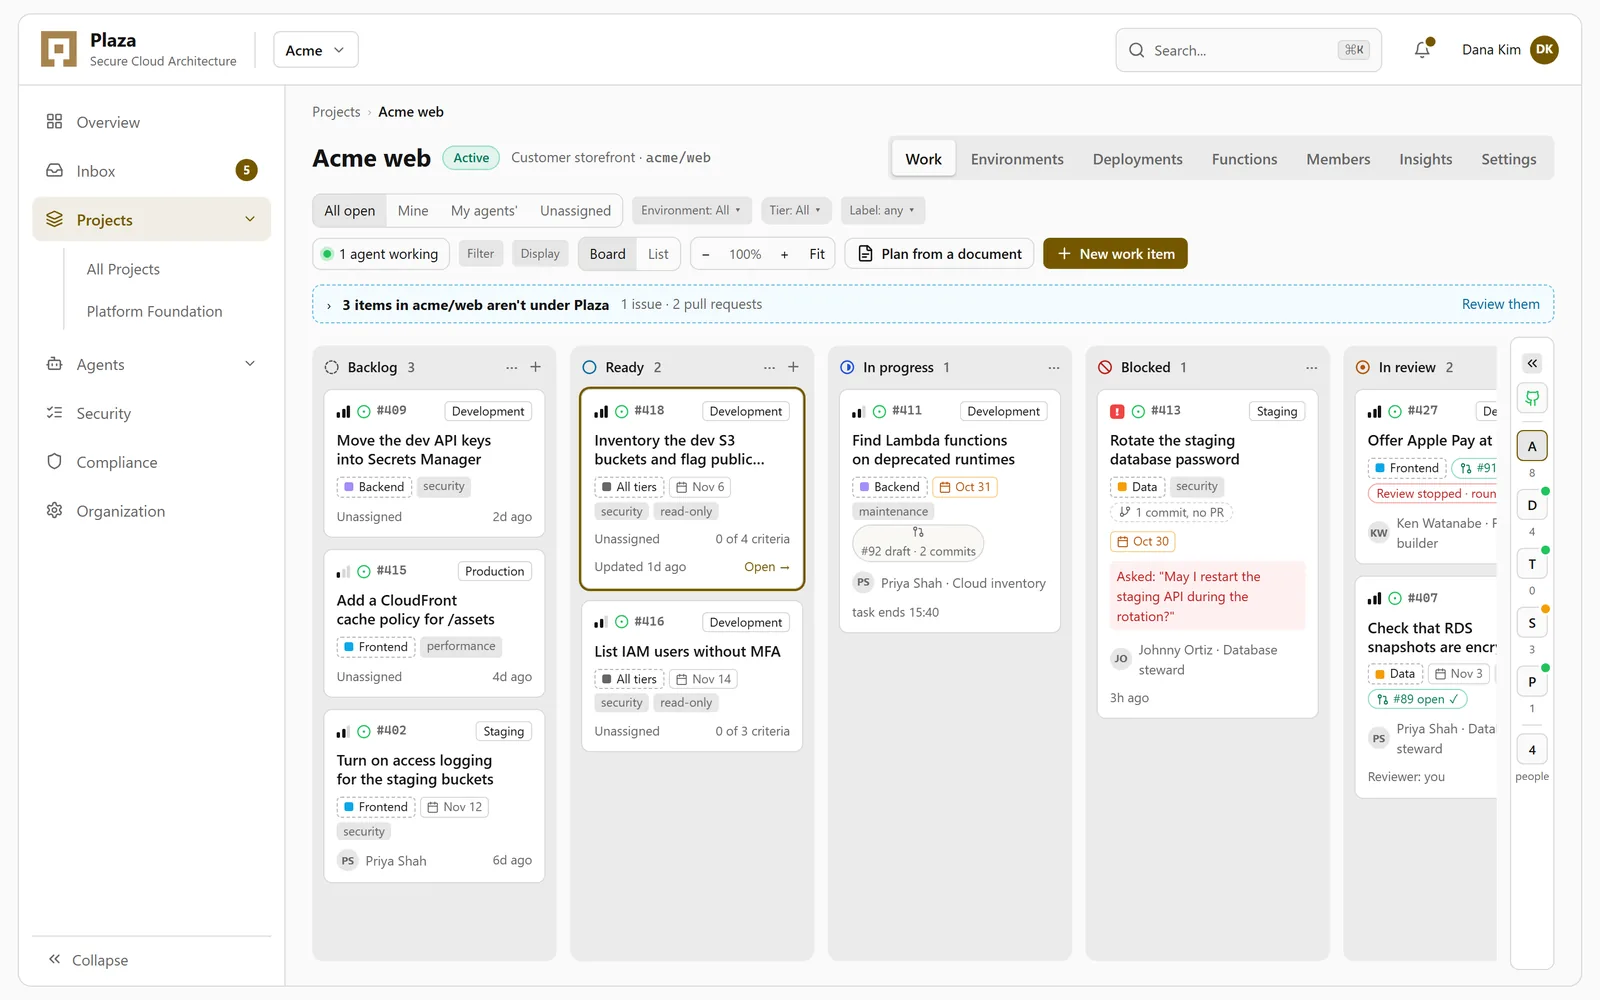1600x1000 pixels.
Task: Click the Review them link
Action: click(1500, 304)
